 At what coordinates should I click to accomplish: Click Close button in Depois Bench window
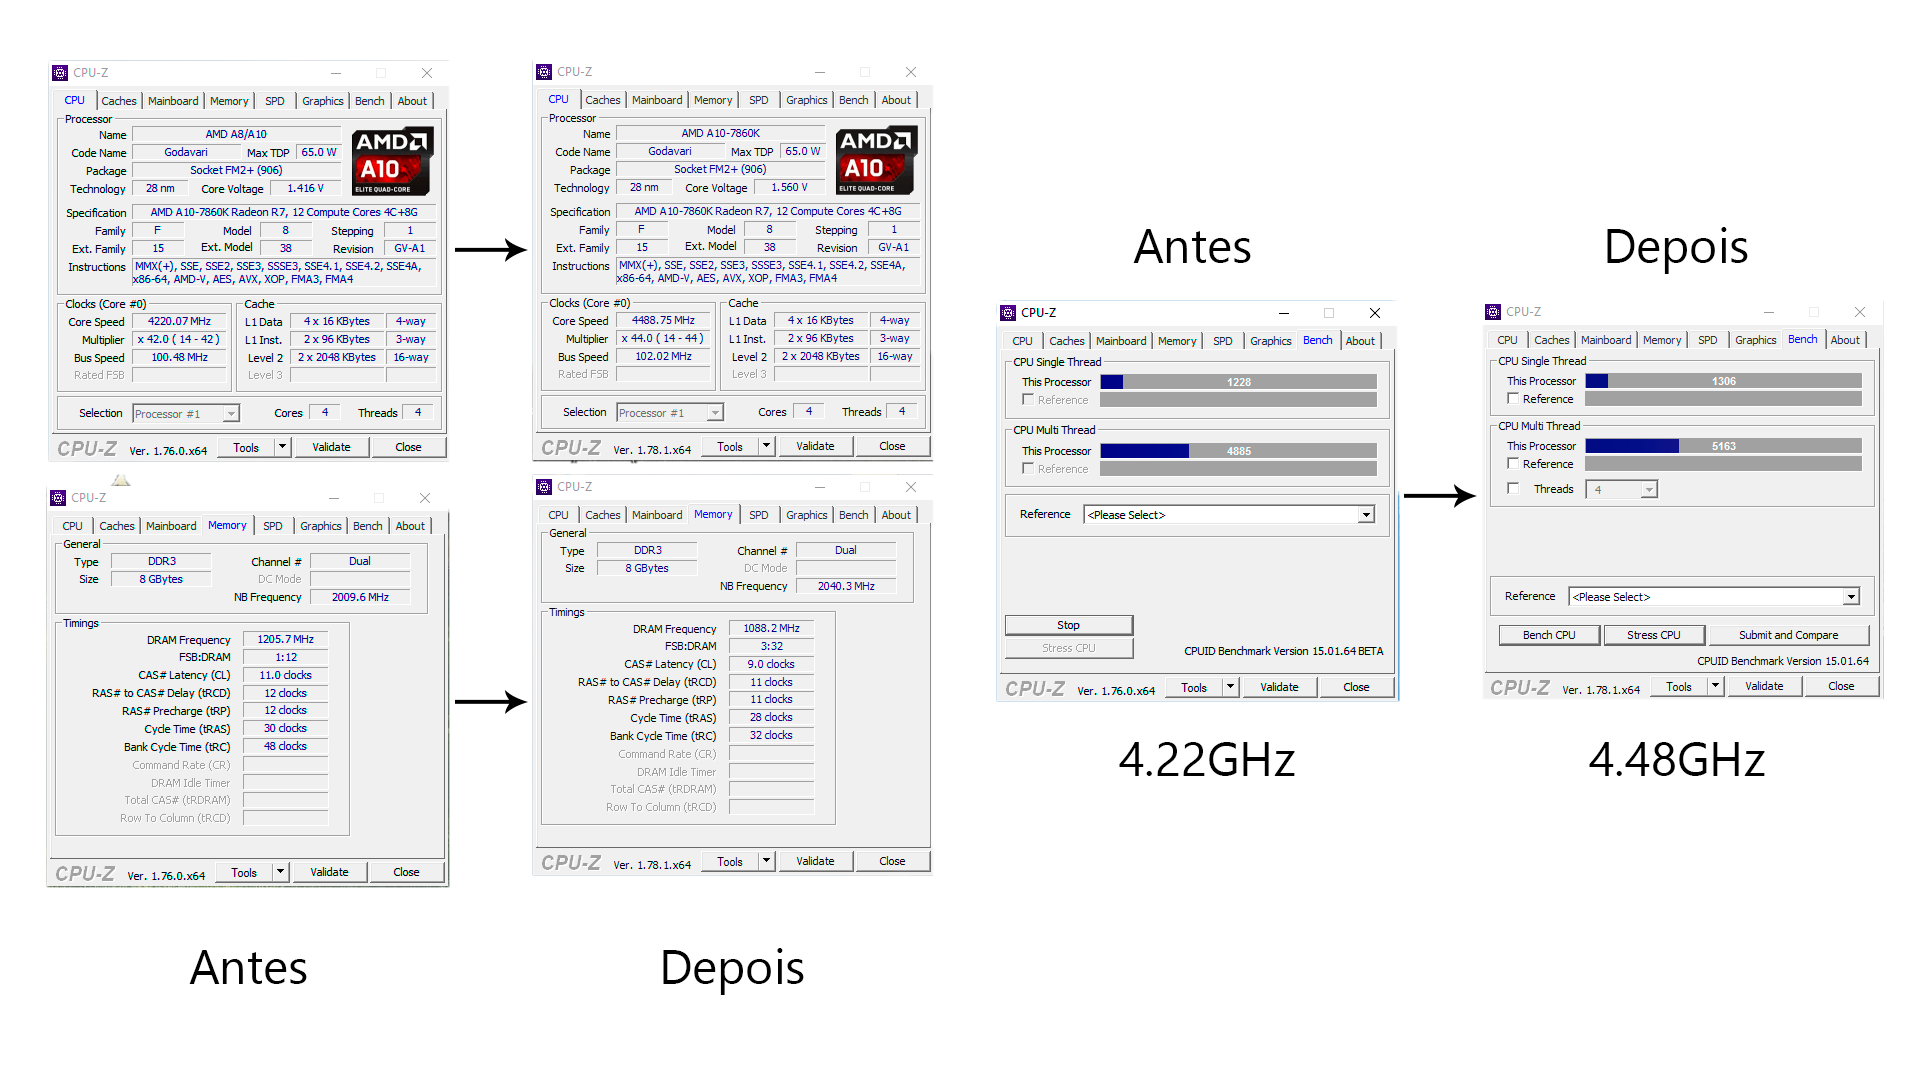[x=1841, y=687]
